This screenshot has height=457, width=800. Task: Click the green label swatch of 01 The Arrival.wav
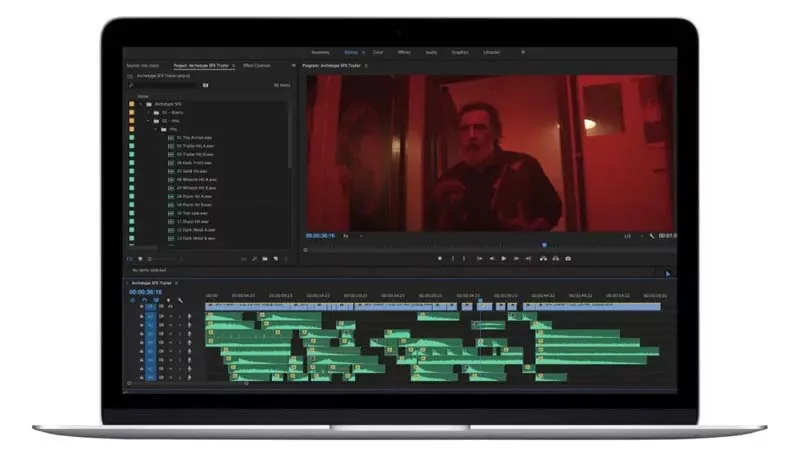point(132,138)
